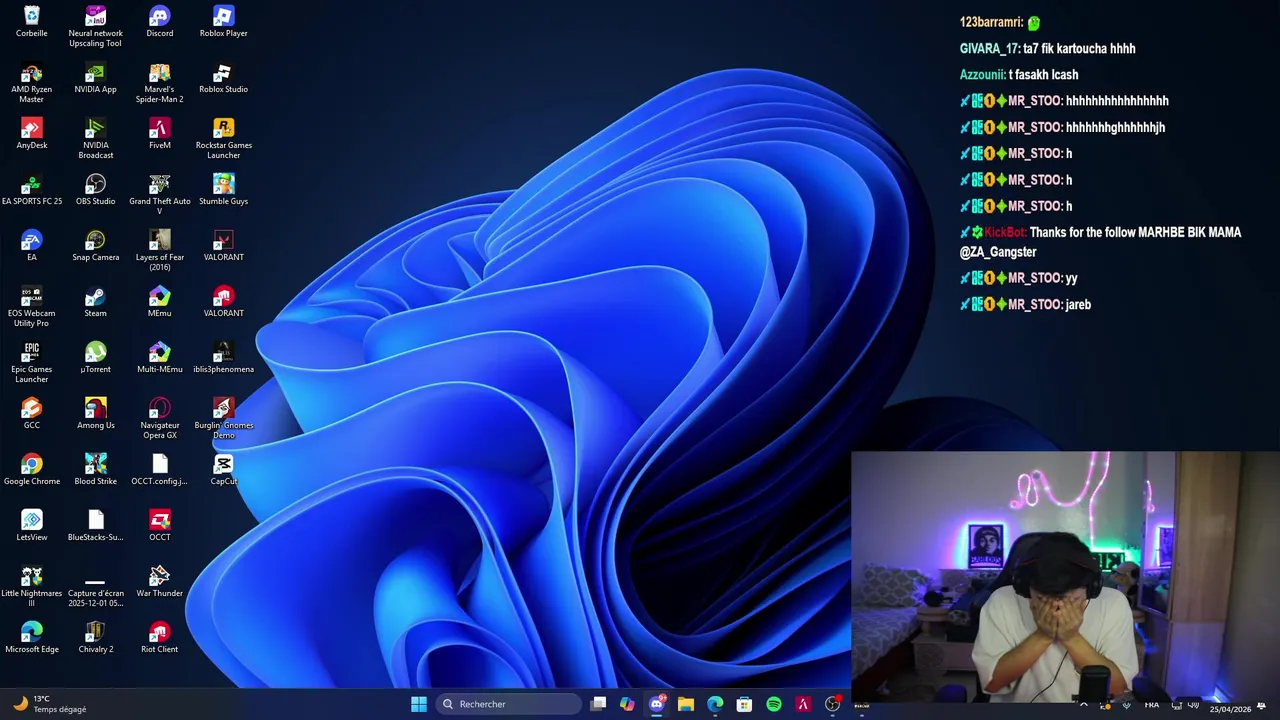Select the LetsView shortcut
This screenshot has width=1280, height=720.
point(32,526)
